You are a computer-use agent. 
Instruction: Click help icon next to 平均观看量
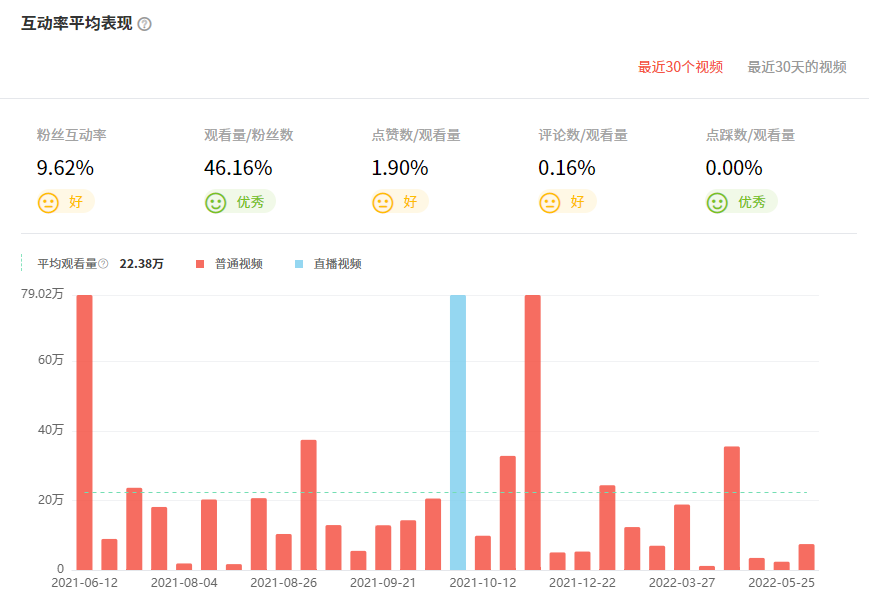(103, 264)
